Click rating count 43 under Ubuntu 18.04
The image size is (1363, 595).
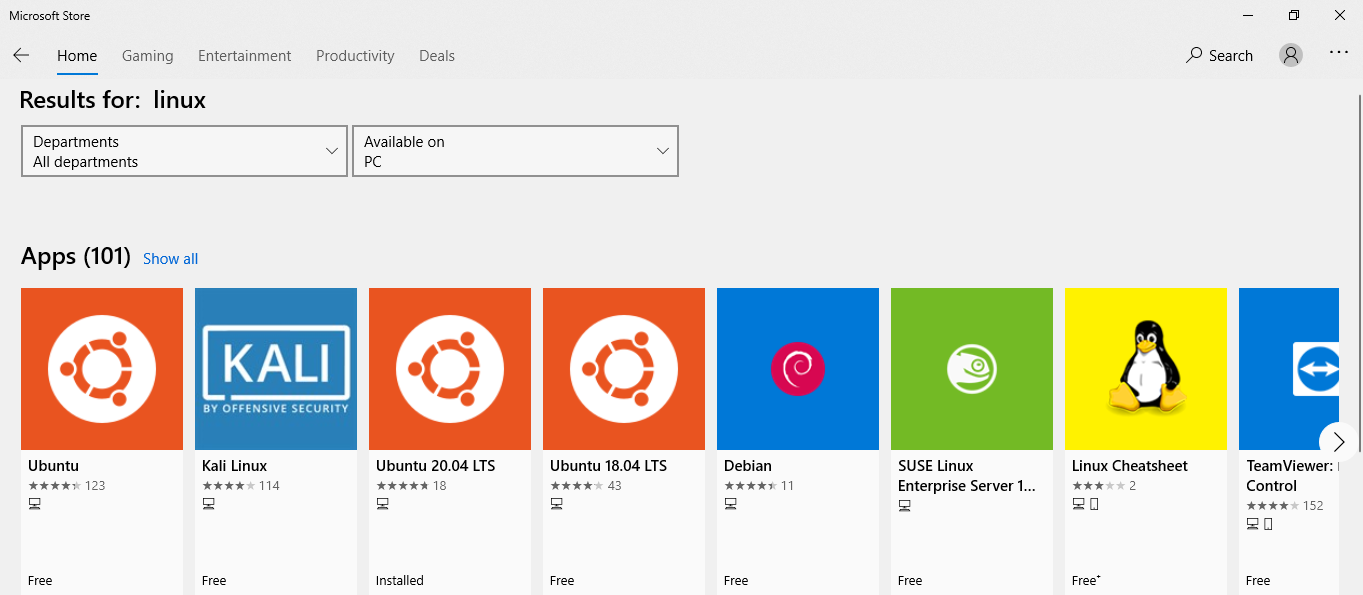pos(614,486)
